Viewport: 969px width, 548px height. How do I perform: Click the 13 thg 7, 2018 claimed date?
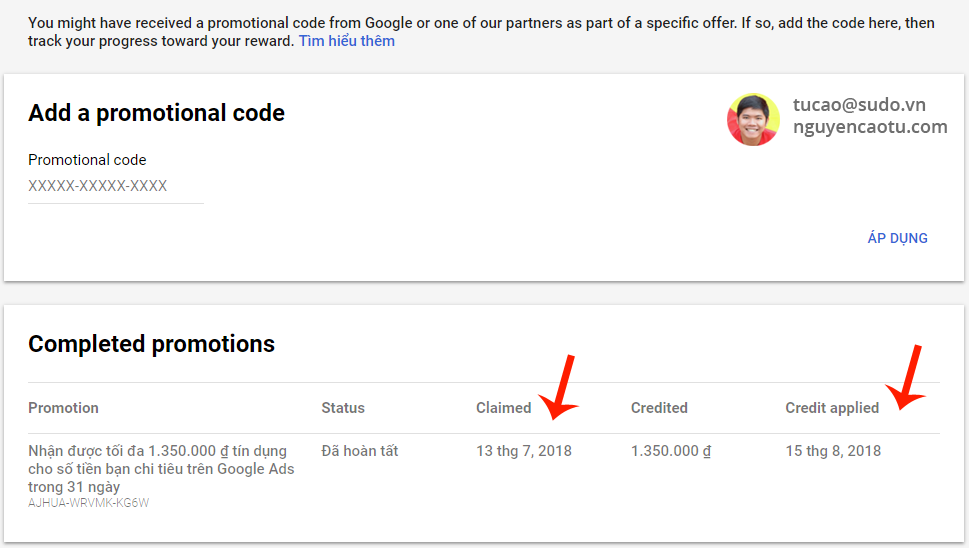(x=524, y=451)
